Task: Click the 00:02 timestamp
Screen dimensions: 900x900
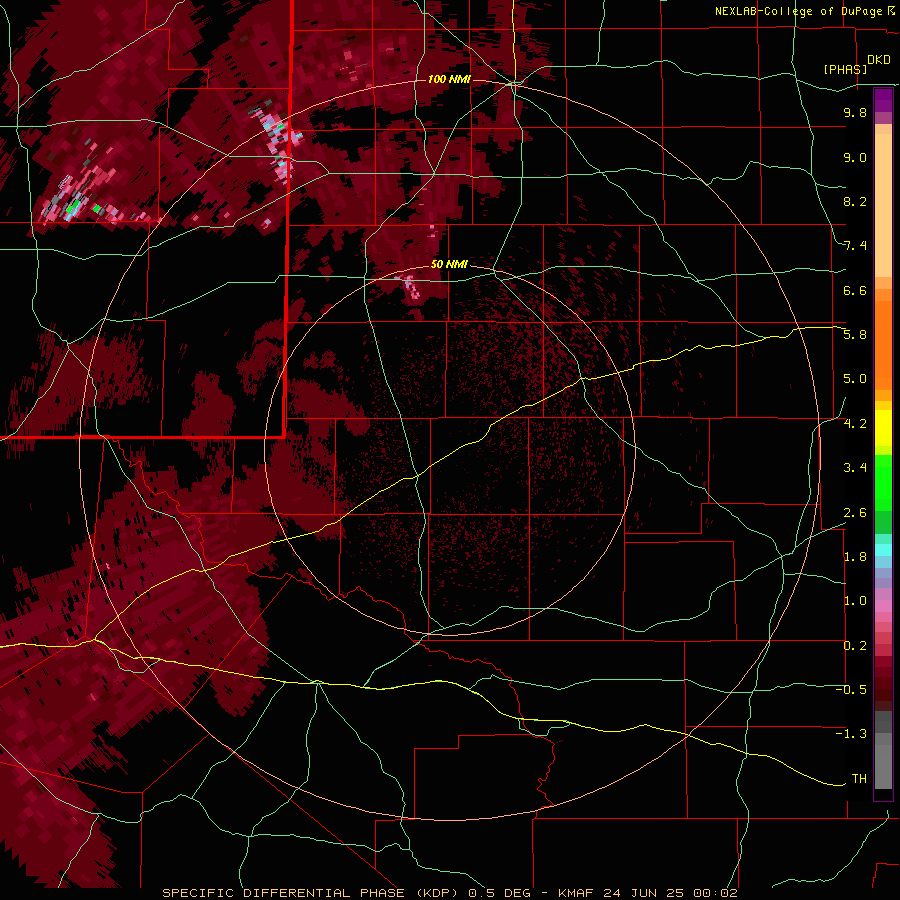Action: pos(715,893)
